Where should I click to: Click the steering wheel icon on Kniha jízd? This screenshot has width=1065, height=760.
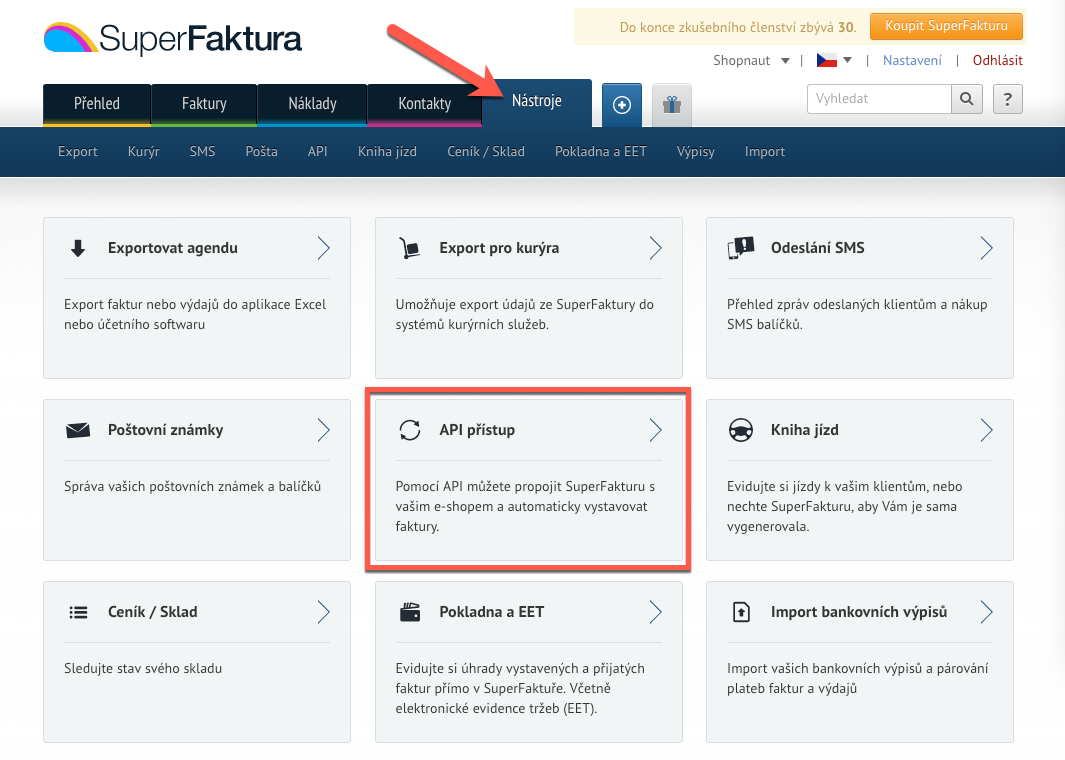point(741,430)
